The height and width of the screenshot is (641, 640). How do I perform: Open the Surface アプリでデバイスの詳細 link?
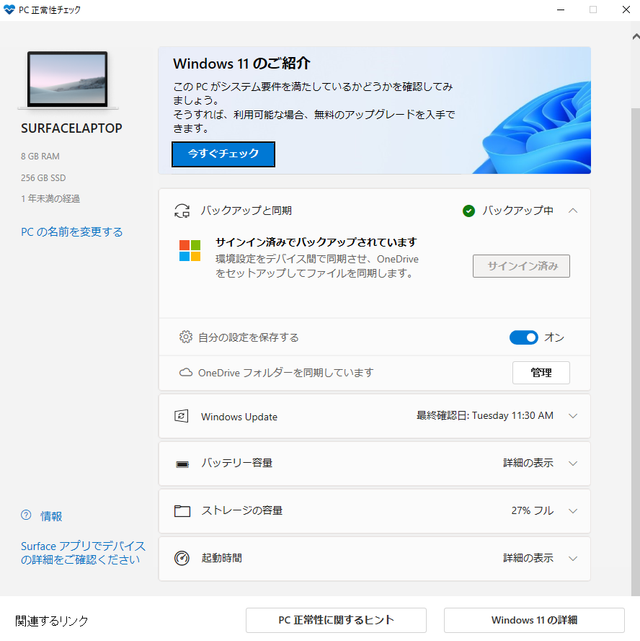tap(83, 553)
